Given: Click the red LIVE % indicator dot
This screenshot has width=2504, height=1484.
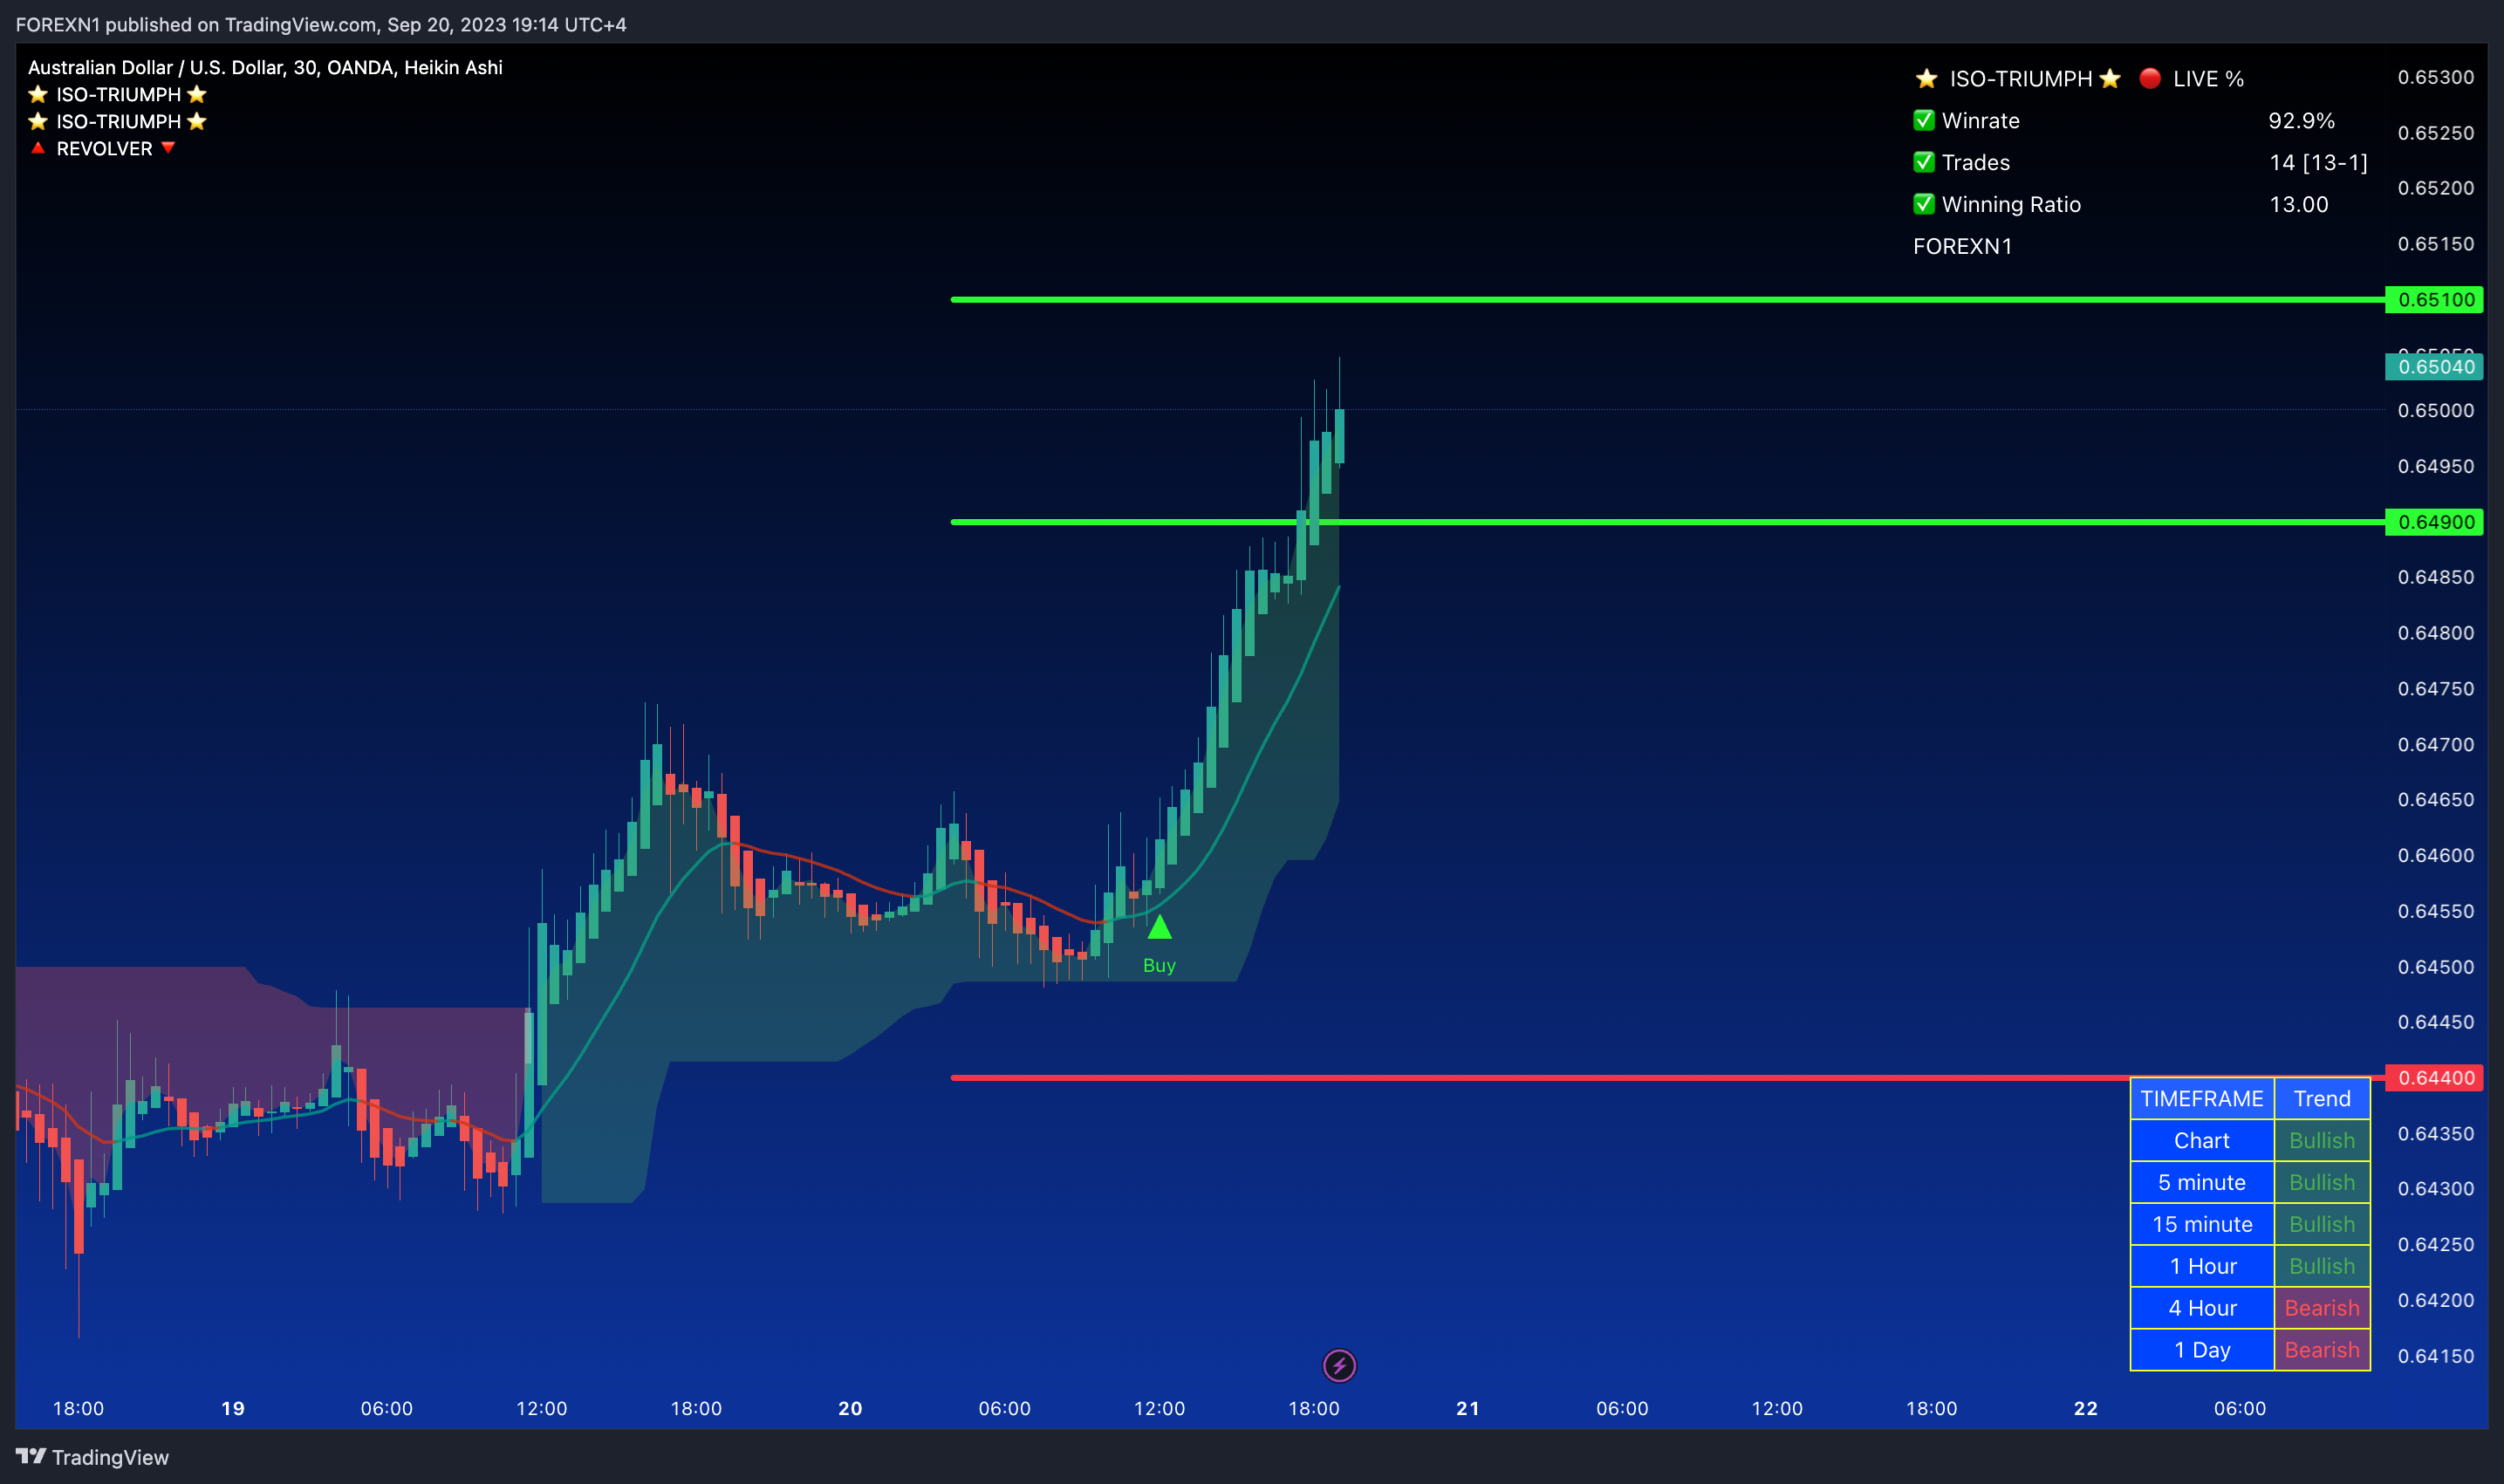Looking at the screenshot, I should (x=2150, y=78).
